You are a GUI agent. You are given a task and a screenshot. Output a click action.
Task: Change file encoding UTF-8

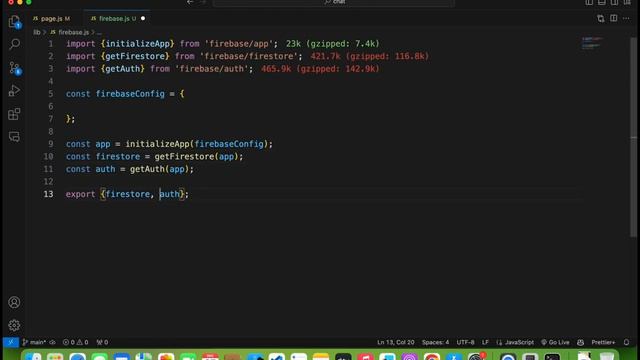465,342
